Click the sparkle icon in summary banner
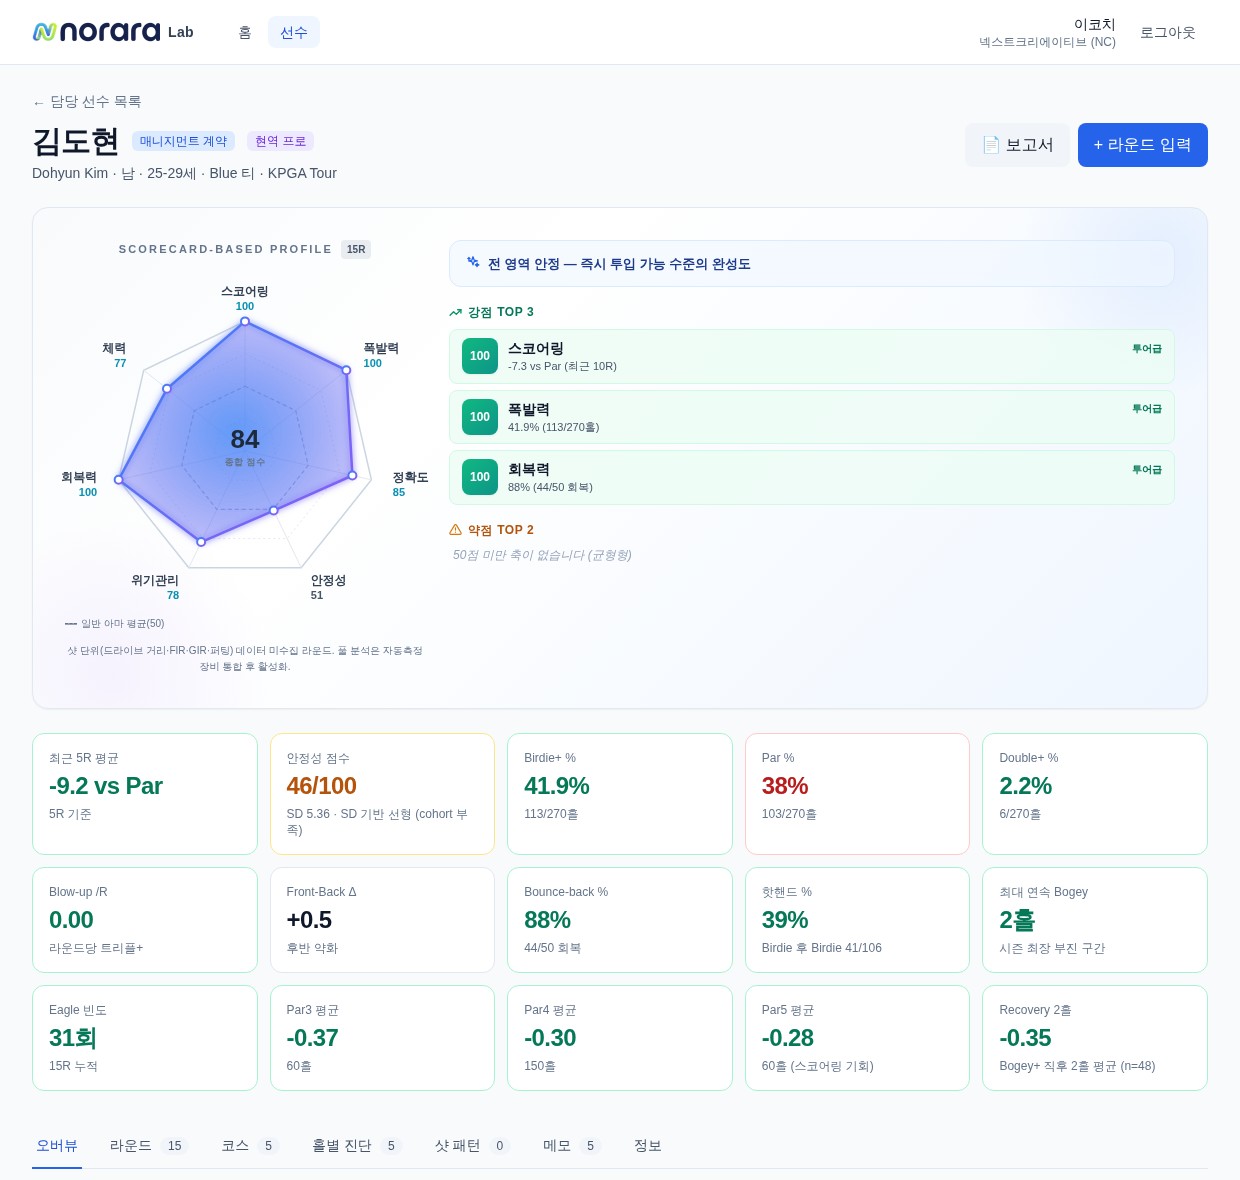Image resolution: width=1240 pixels, height=1180 pixels. 473,262
